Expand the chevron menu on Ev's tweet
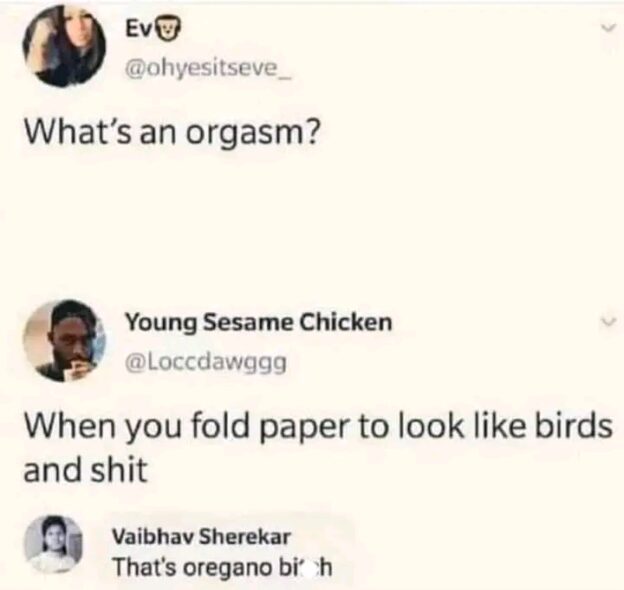 click(x=606, y=30)
